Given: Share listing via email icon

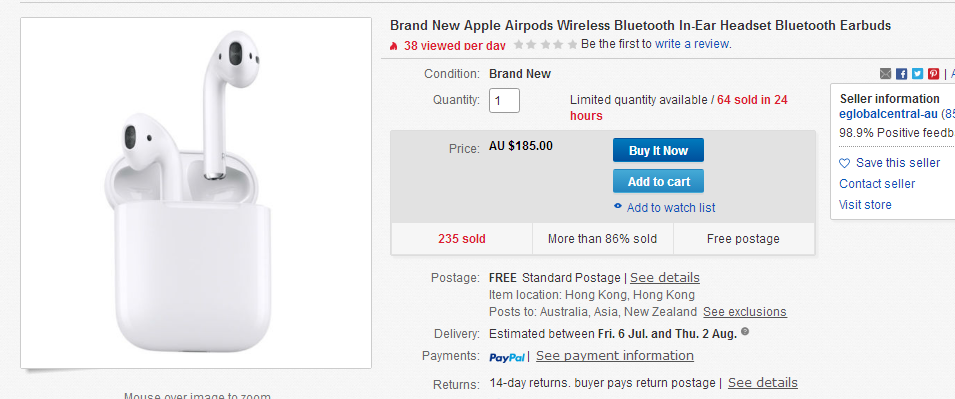Looking at the screenshot, I should (x=886, y=74).
